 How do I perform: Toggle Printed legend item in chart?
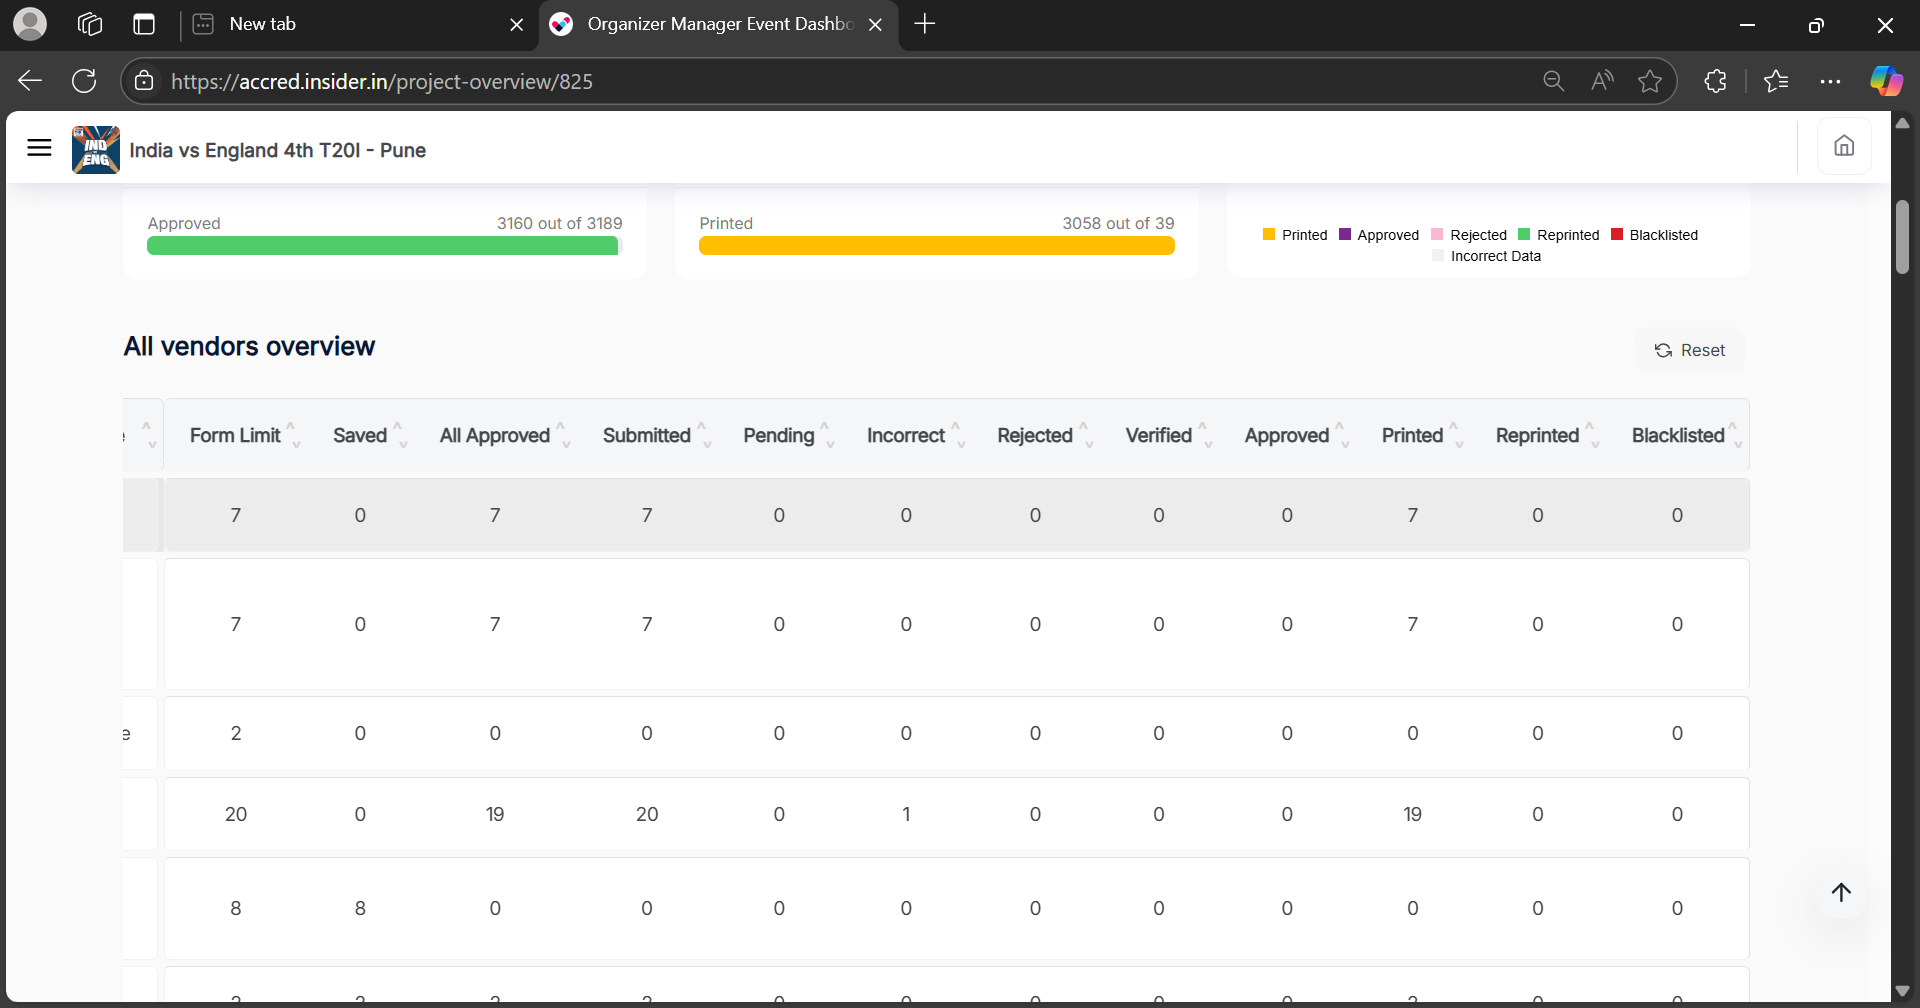(x=1295, y=235)
